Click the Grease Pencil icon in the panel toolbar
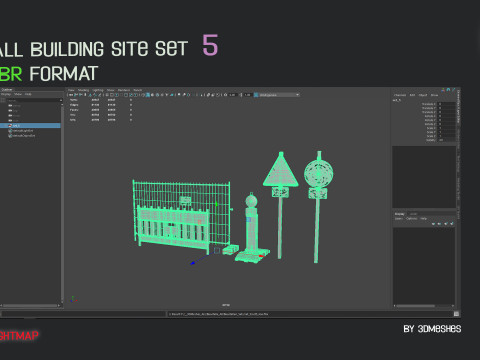 coord(100,95)
